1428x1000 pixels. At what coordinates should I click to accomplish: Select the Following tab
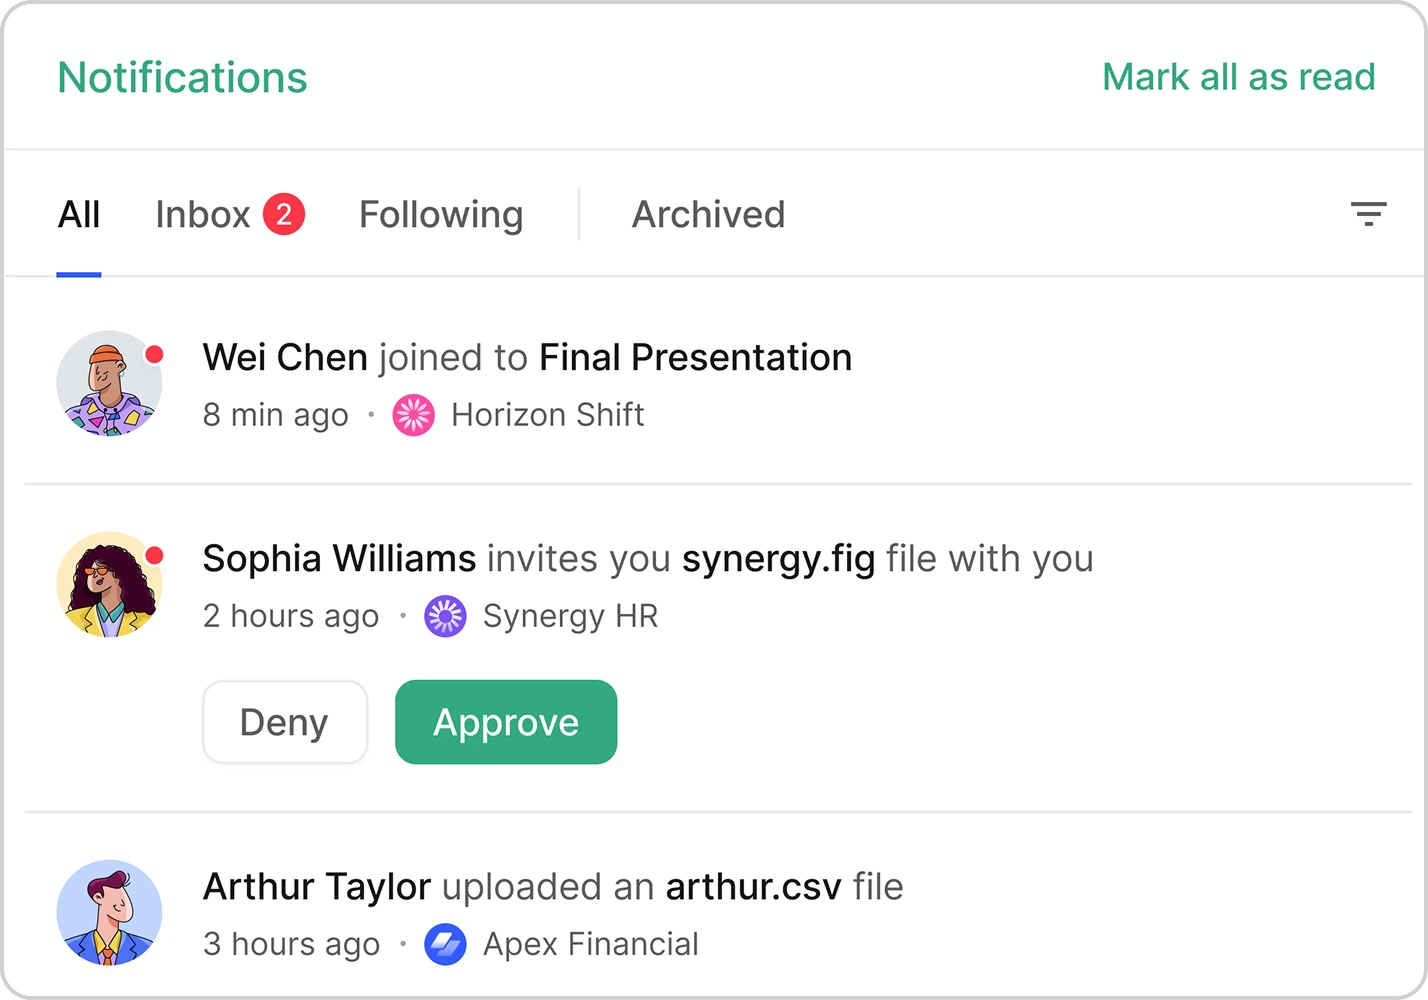[441, 213]
